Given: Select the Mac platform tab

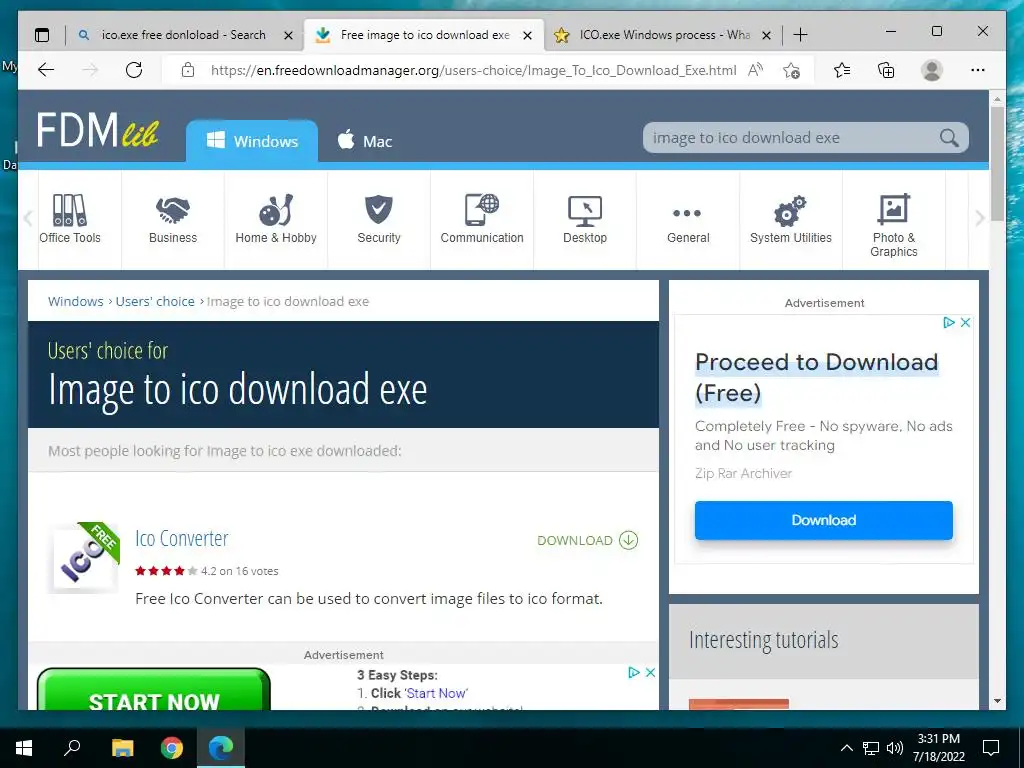Looking at the screenshot, I should (364, 141).
